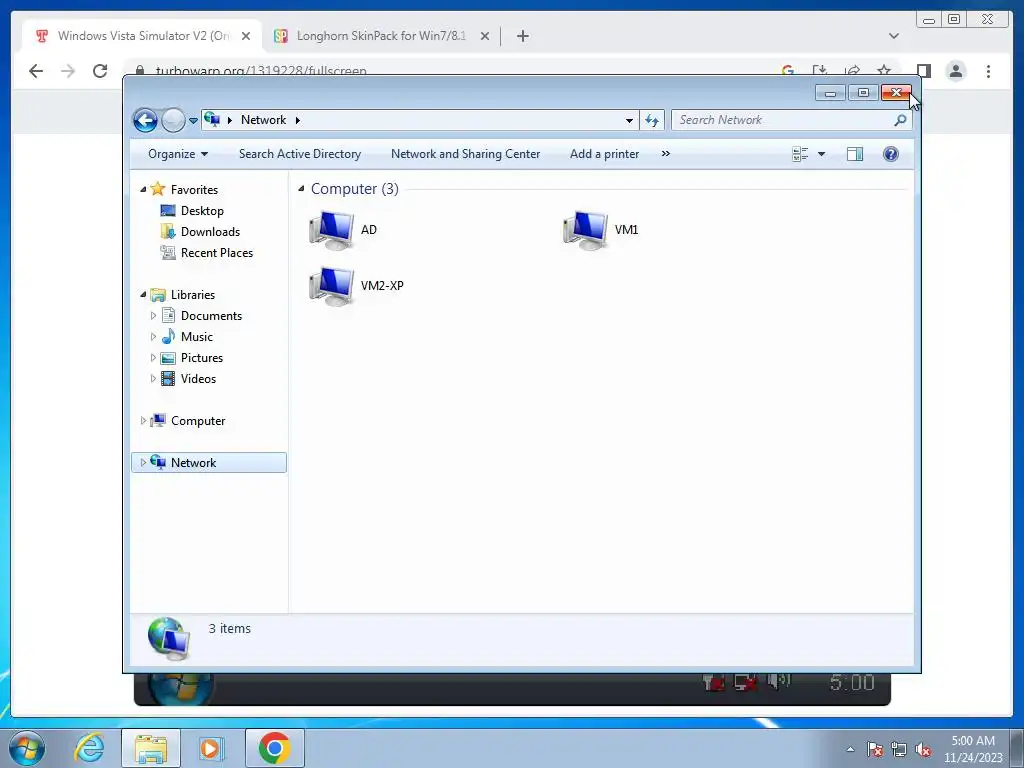Screen dimensions: 1024x768
Task: Click the '3 items' status text
Action: point(229,628)
